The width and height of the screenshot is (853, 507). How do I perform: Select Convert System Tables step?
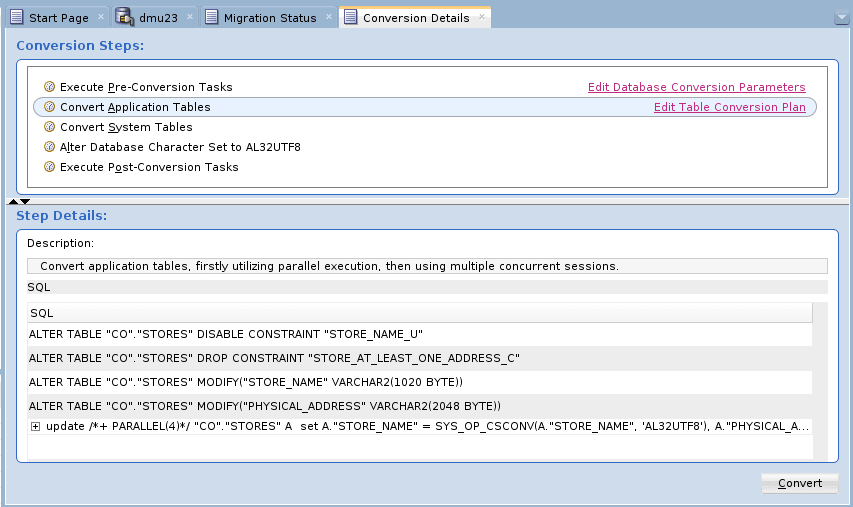coord(126,127)
